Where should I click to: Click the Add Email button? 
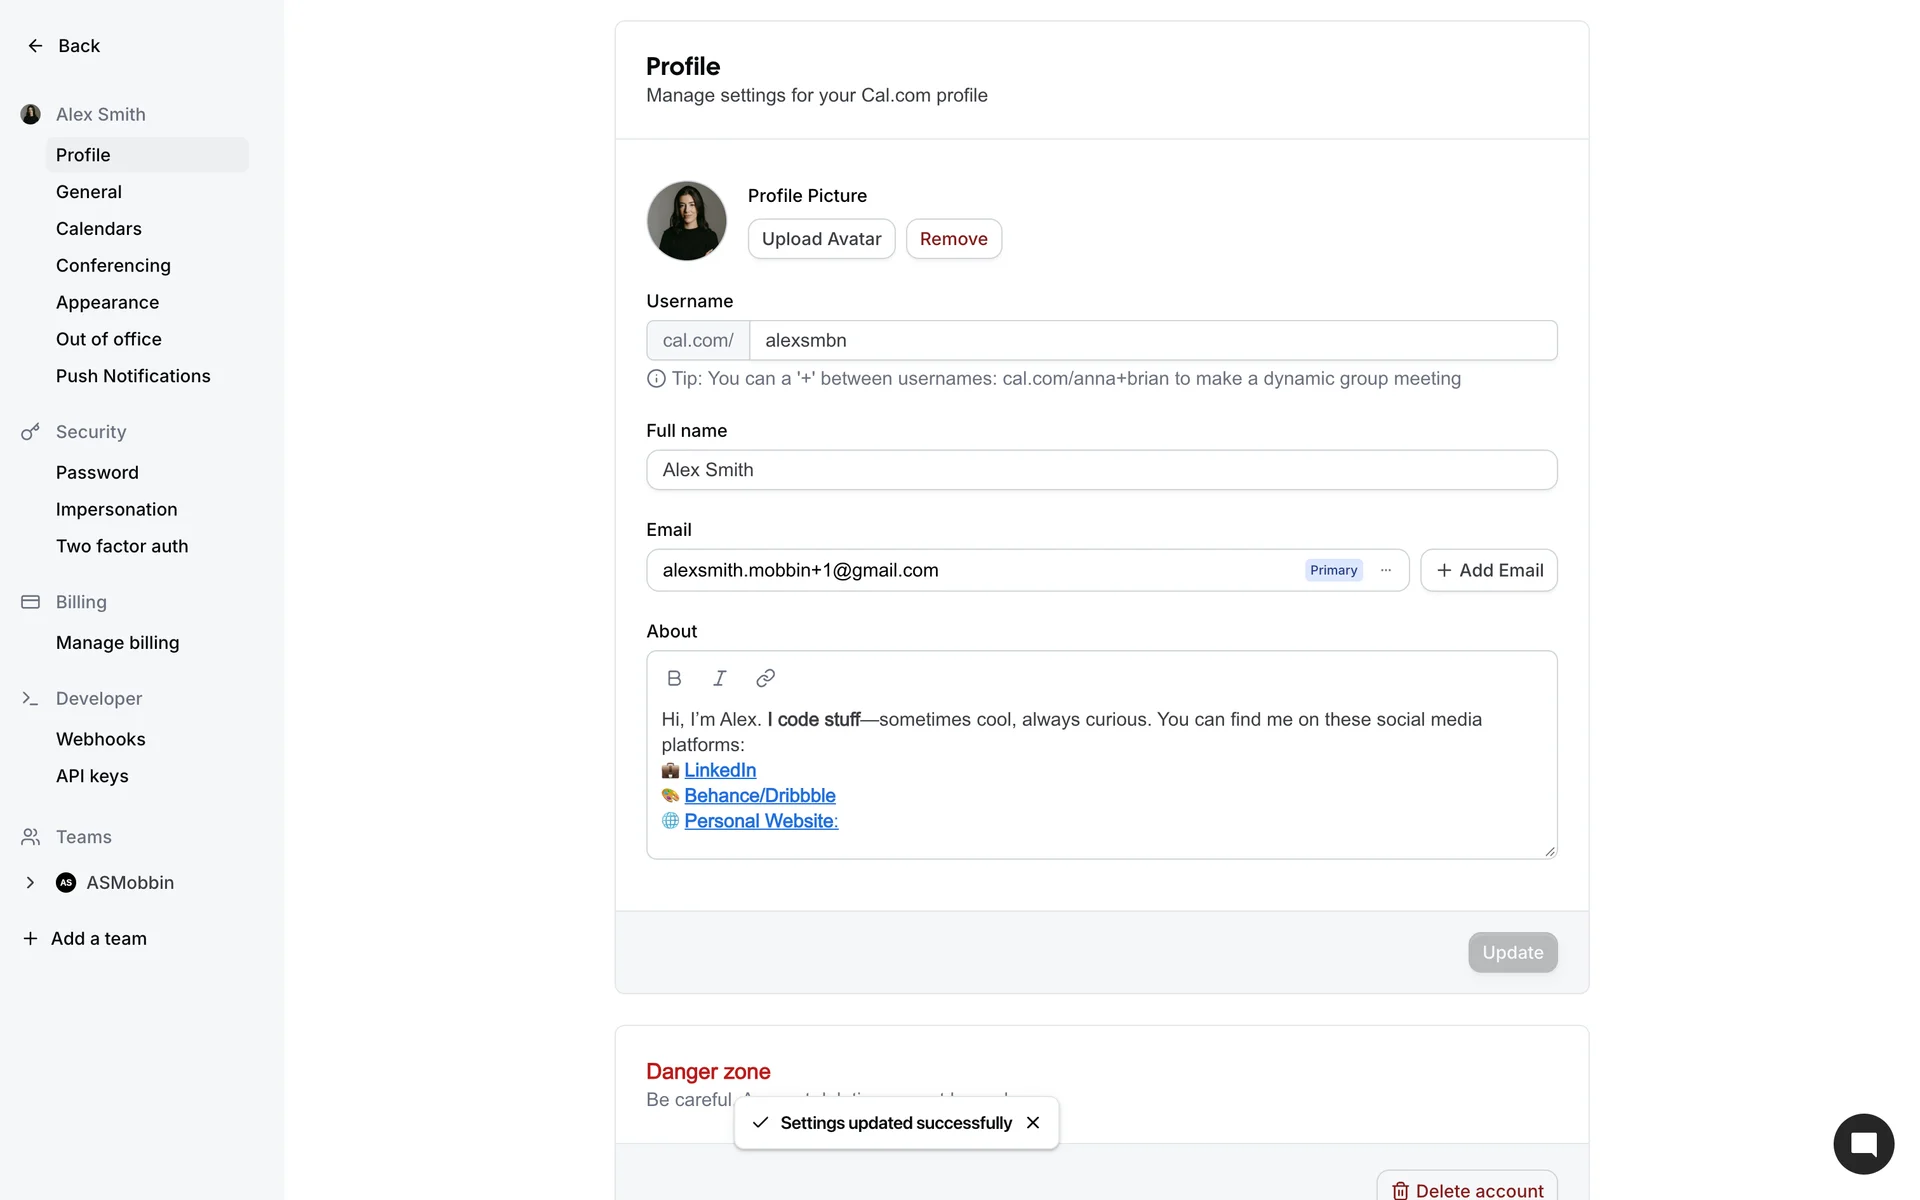point(1489,570)
